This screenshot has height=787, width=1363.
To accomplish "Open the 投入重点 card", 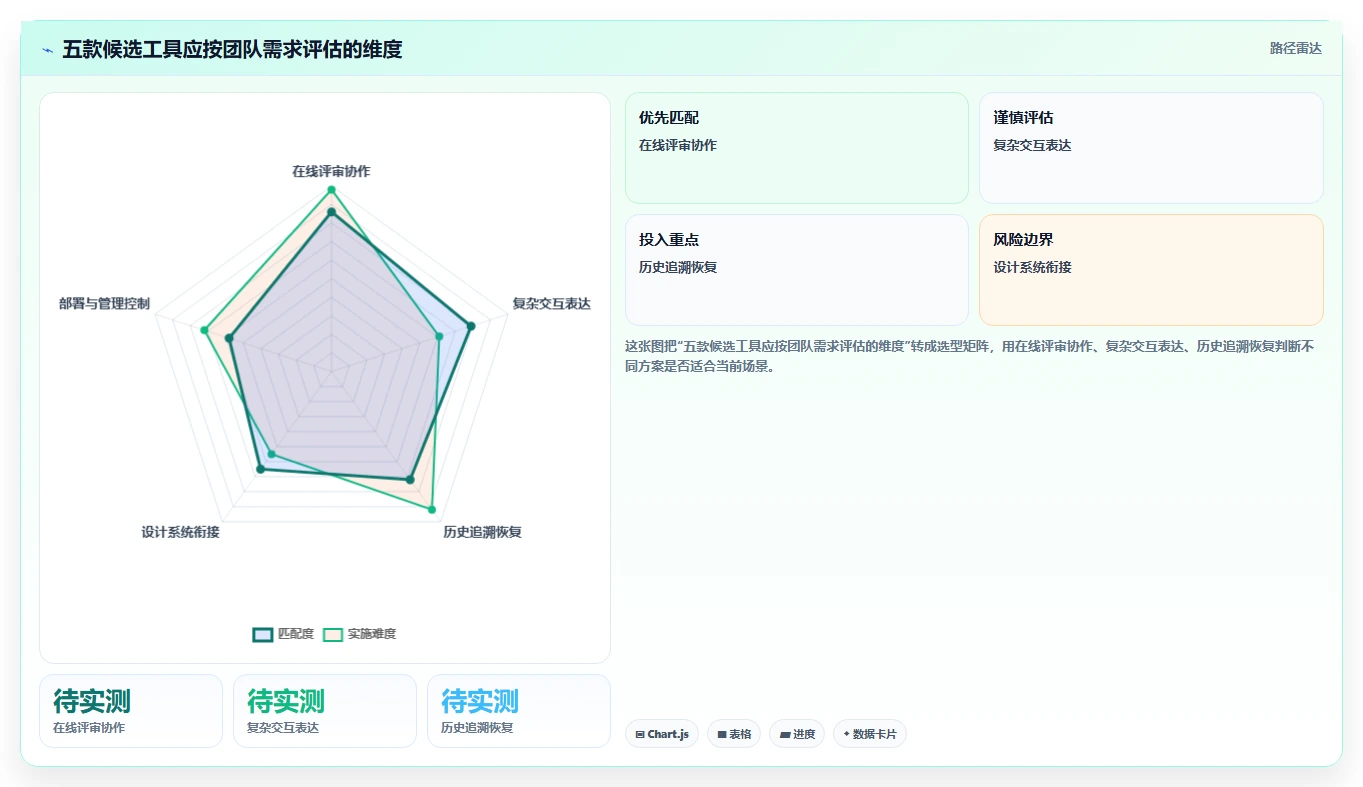I will point(797,270).
